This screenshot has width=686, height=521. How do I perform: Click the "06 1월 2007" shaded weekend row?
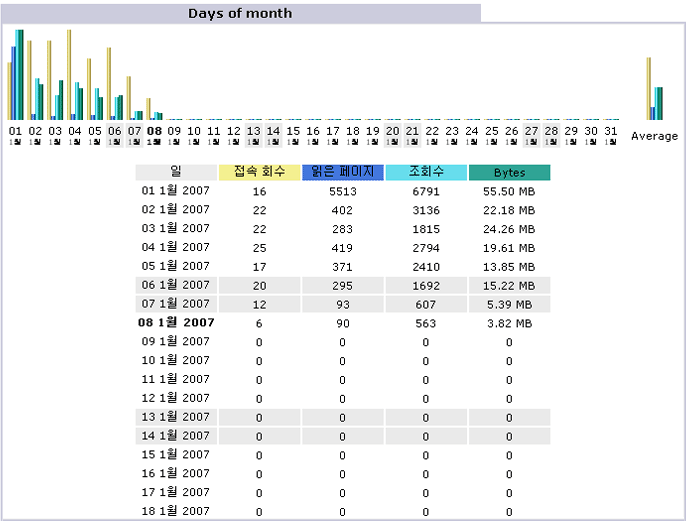(x=176, y=285)
